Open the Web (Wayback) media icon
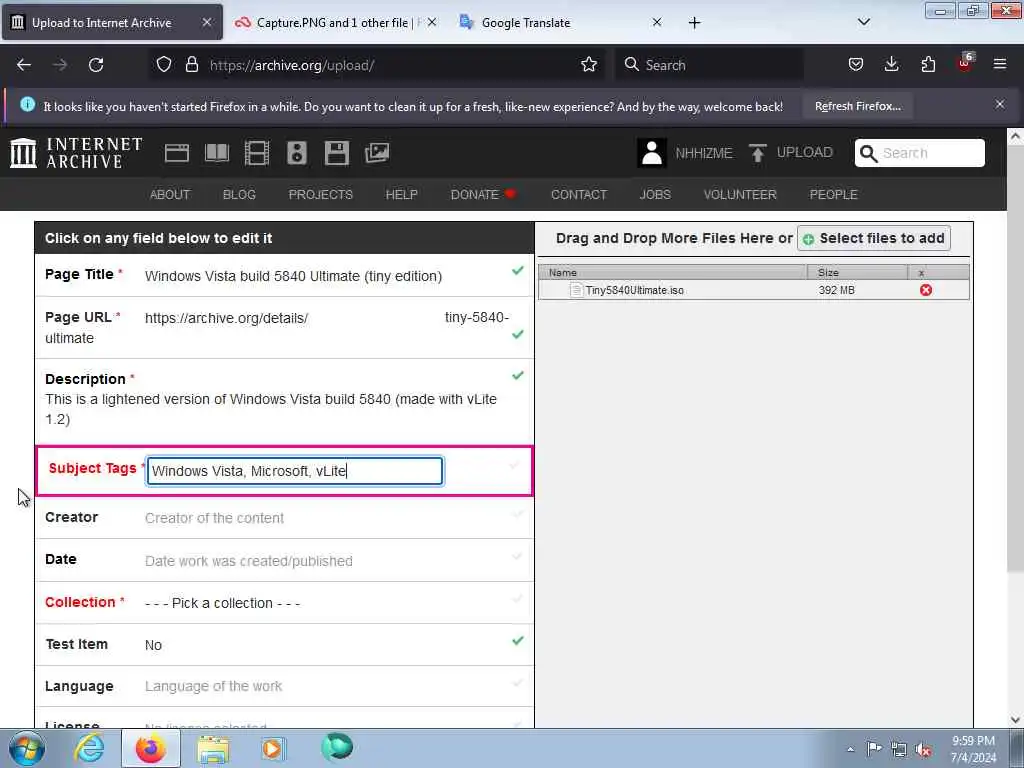This screenshot has width=1024, height=768. click(x=176, y=153)
